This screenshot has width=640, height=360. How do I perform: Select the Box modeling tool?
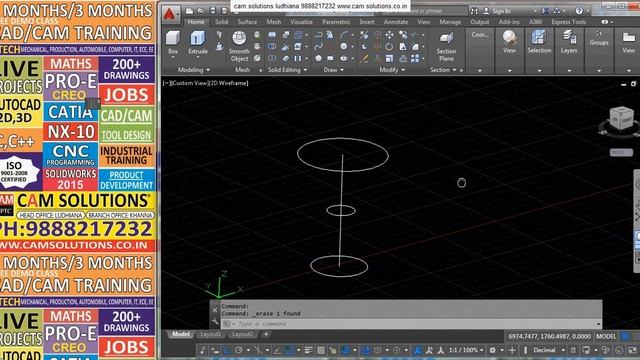(x=173, y=43)
